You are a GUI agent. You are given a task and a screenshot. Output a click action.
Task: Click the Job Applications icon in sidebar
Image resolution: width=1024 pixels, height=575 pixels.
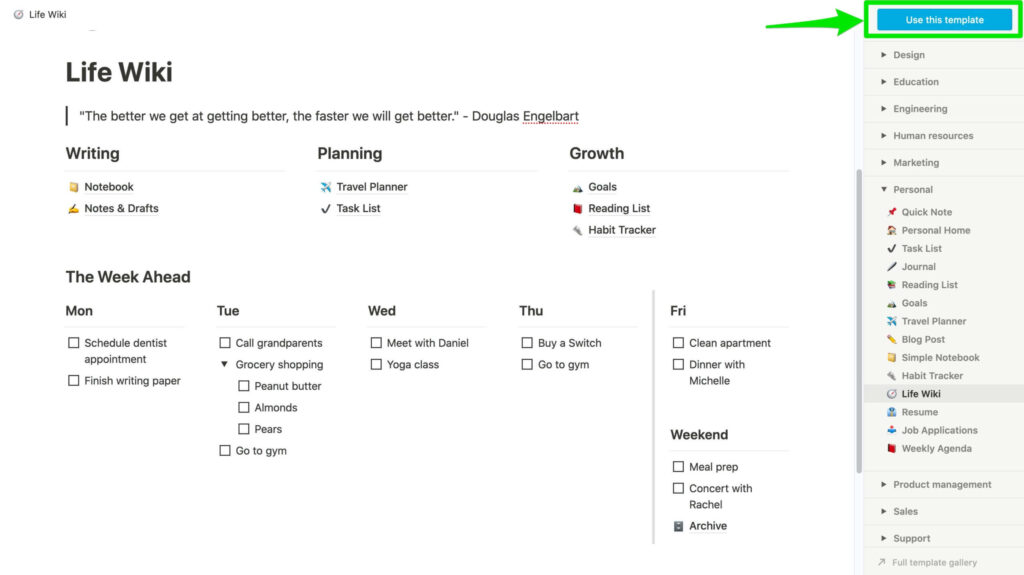tap(891, 430)
